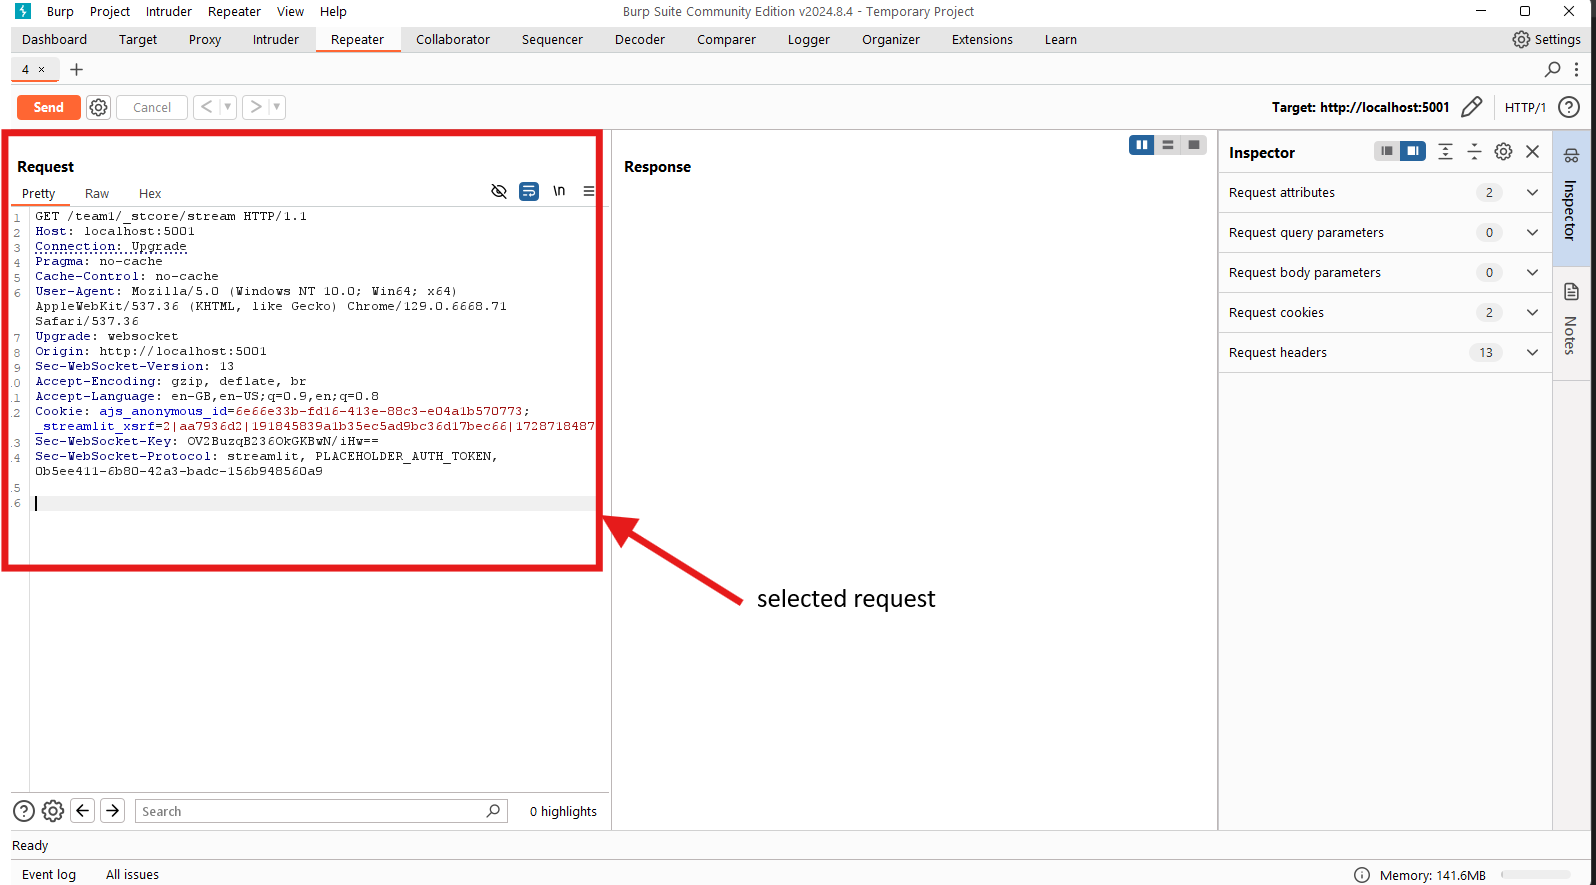Edit target with pencil icon

pyautogui.click(x=1471, y=107)
